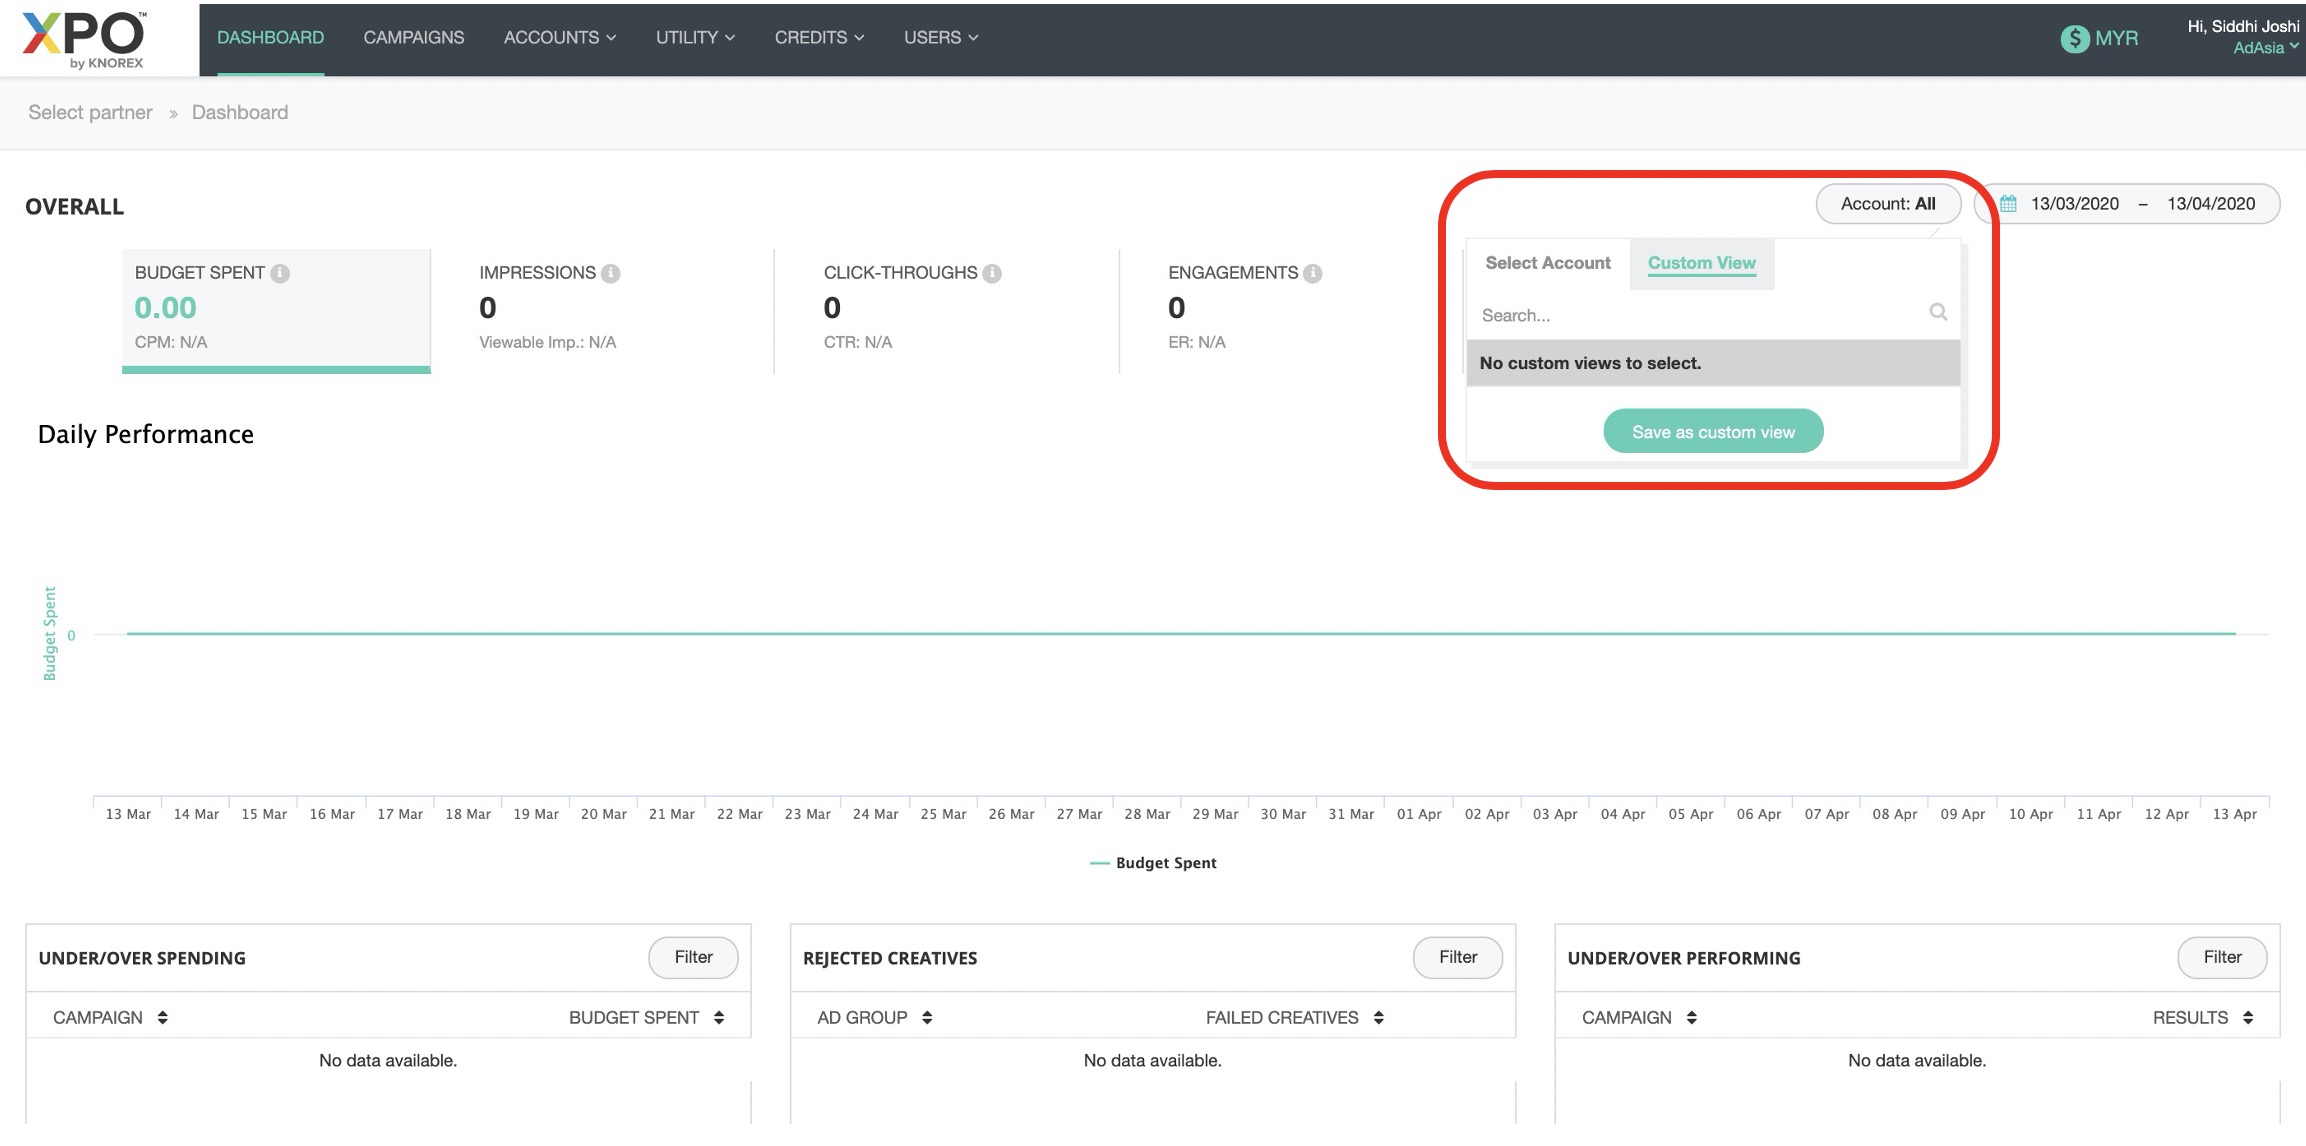Click the search magnifier icon in account panel
Screen dimensions: 2306x1146
1937,313
